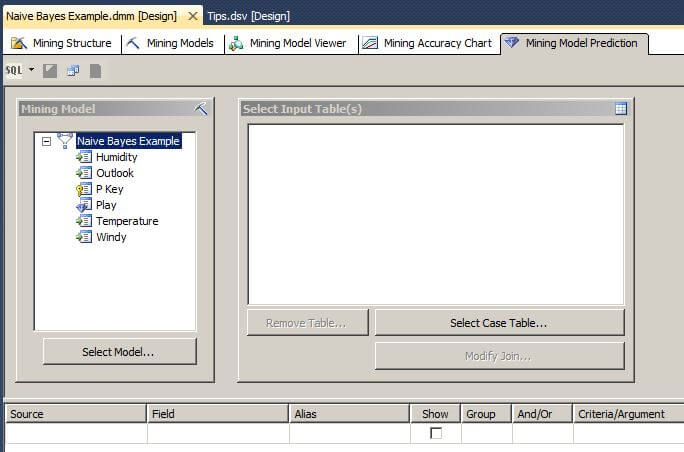Viewport: 684px width, 452px height.
Task: Click the input column icon next to Outlook
Action: 84,173
